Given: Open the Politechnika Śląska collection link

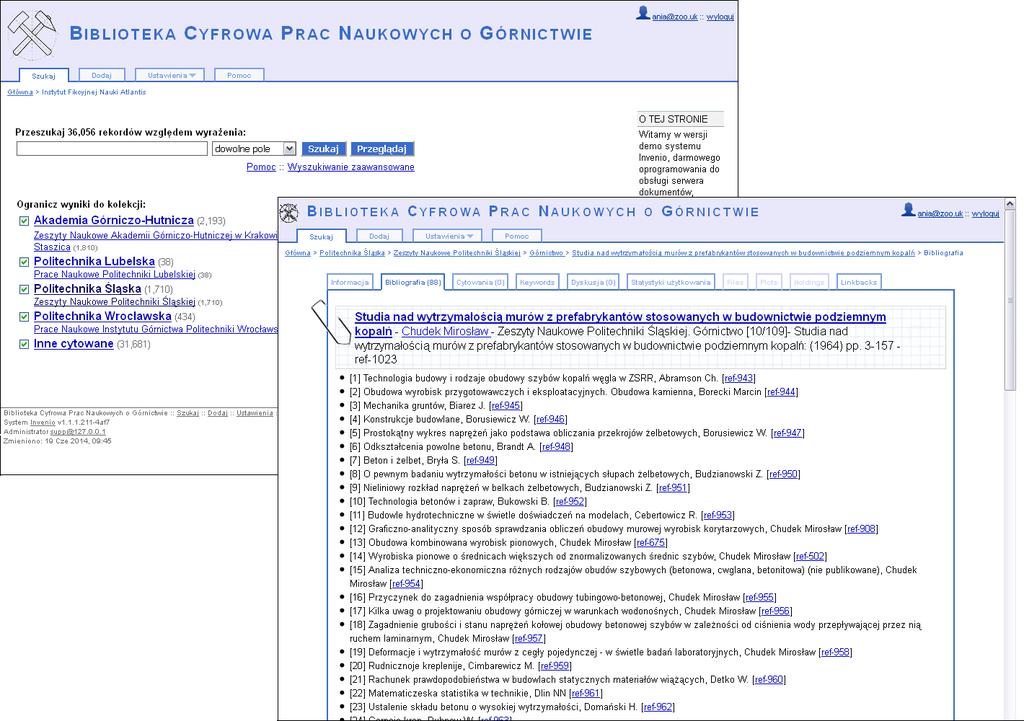Looking at the screenshot, I should pyautogui.click(x=88, y=289).
